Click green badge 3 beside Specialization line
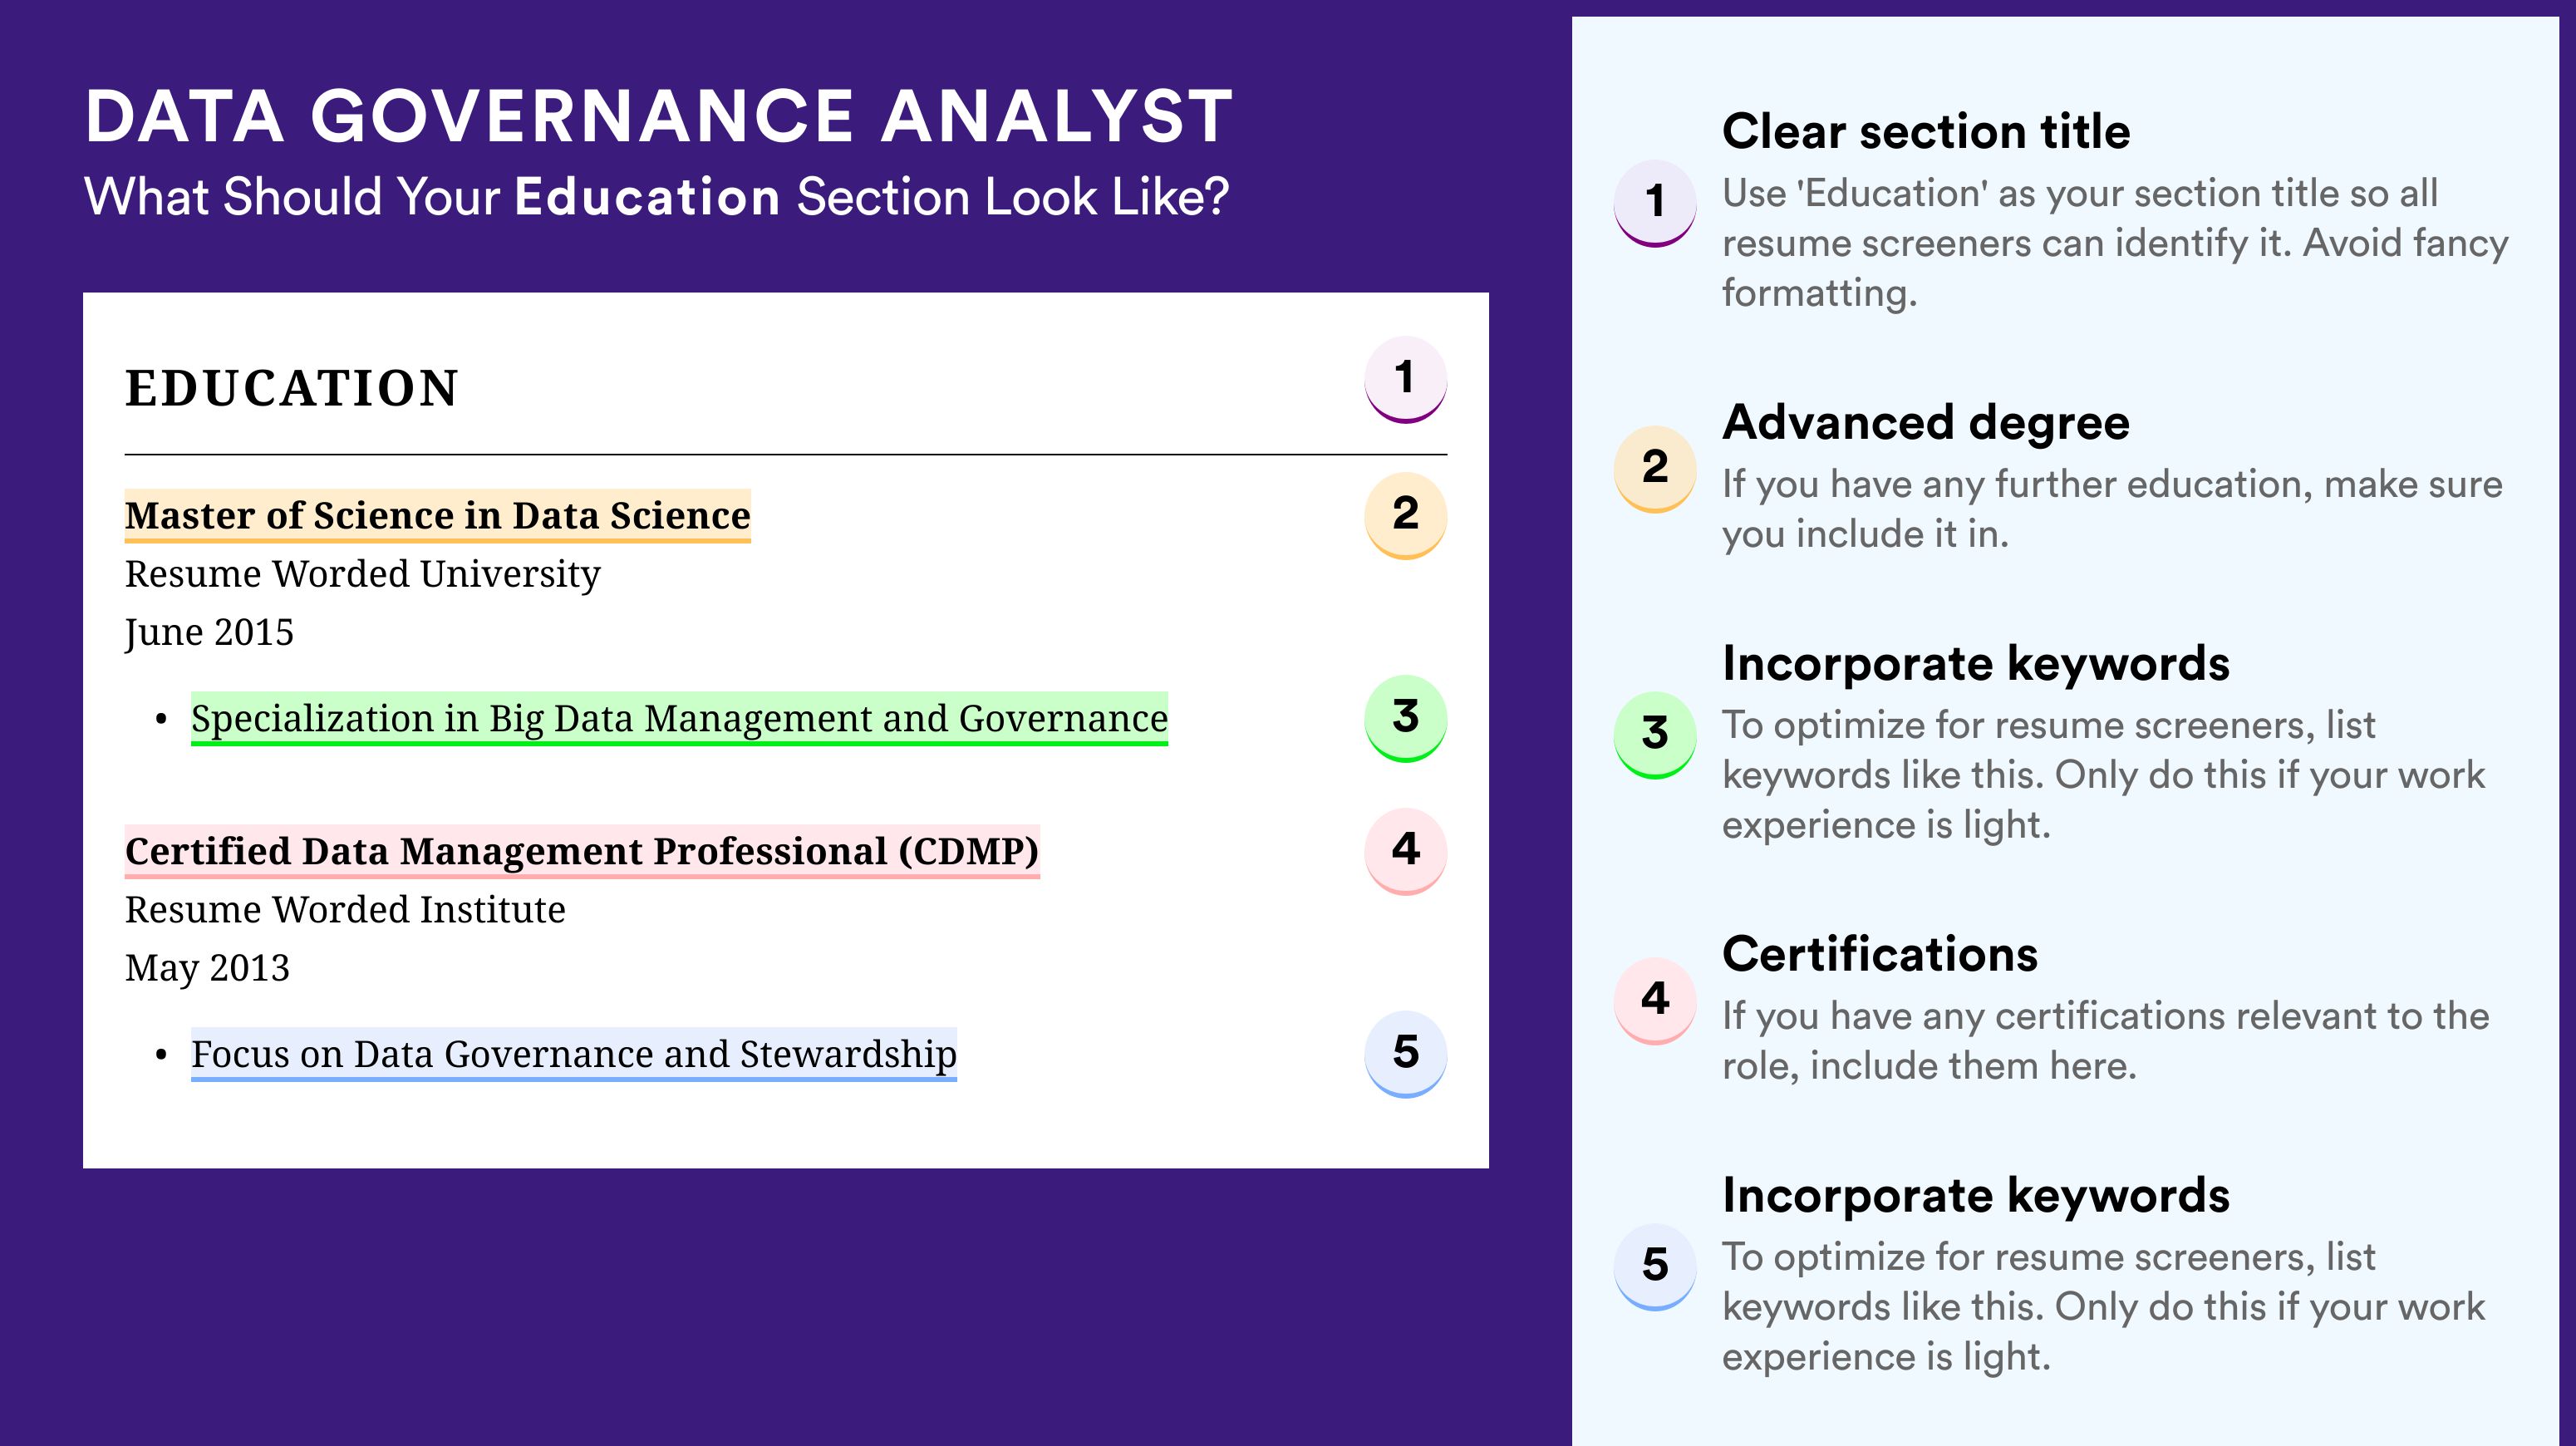This screenshot has width=2576, height=1446. tap(1405, 718)
